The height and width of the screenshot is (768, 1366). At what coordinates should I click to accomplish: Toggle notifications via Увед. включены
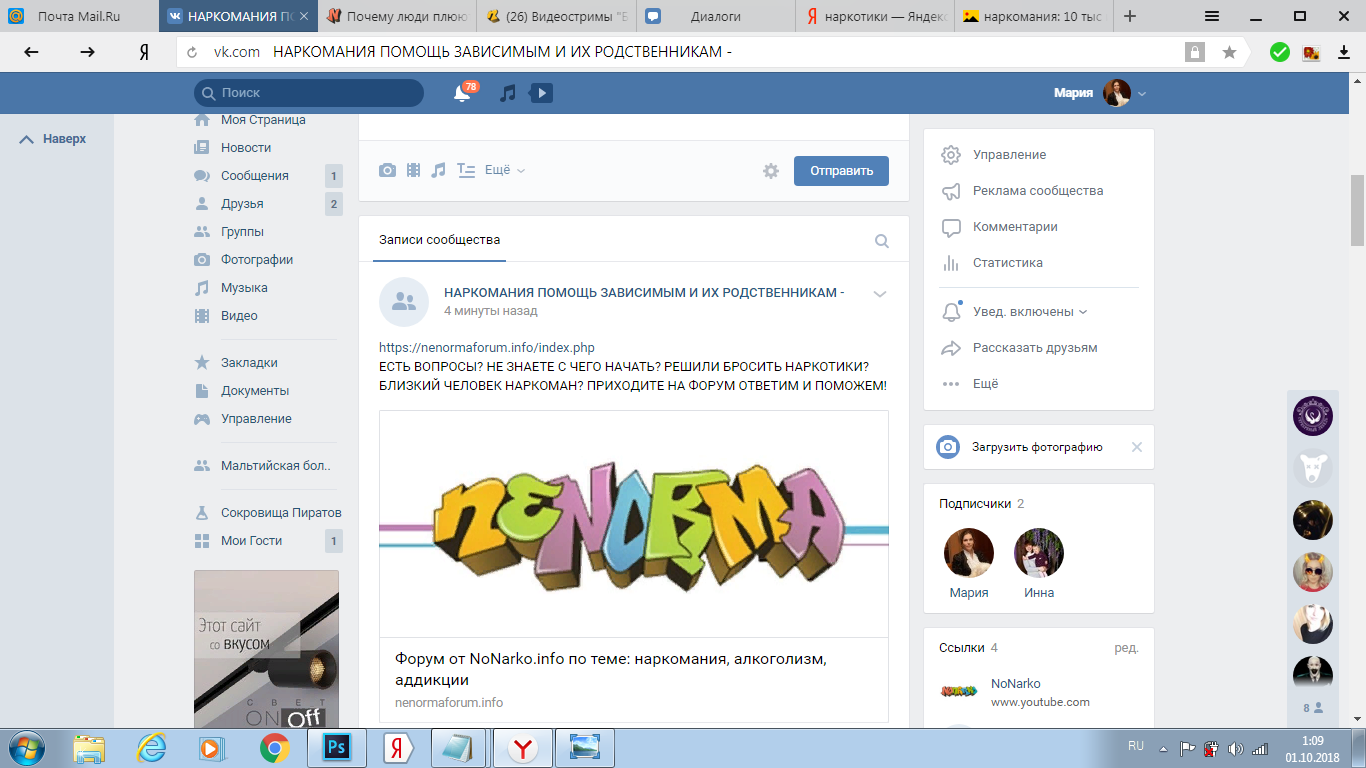pyautogui.click(x=1029, y=312)
